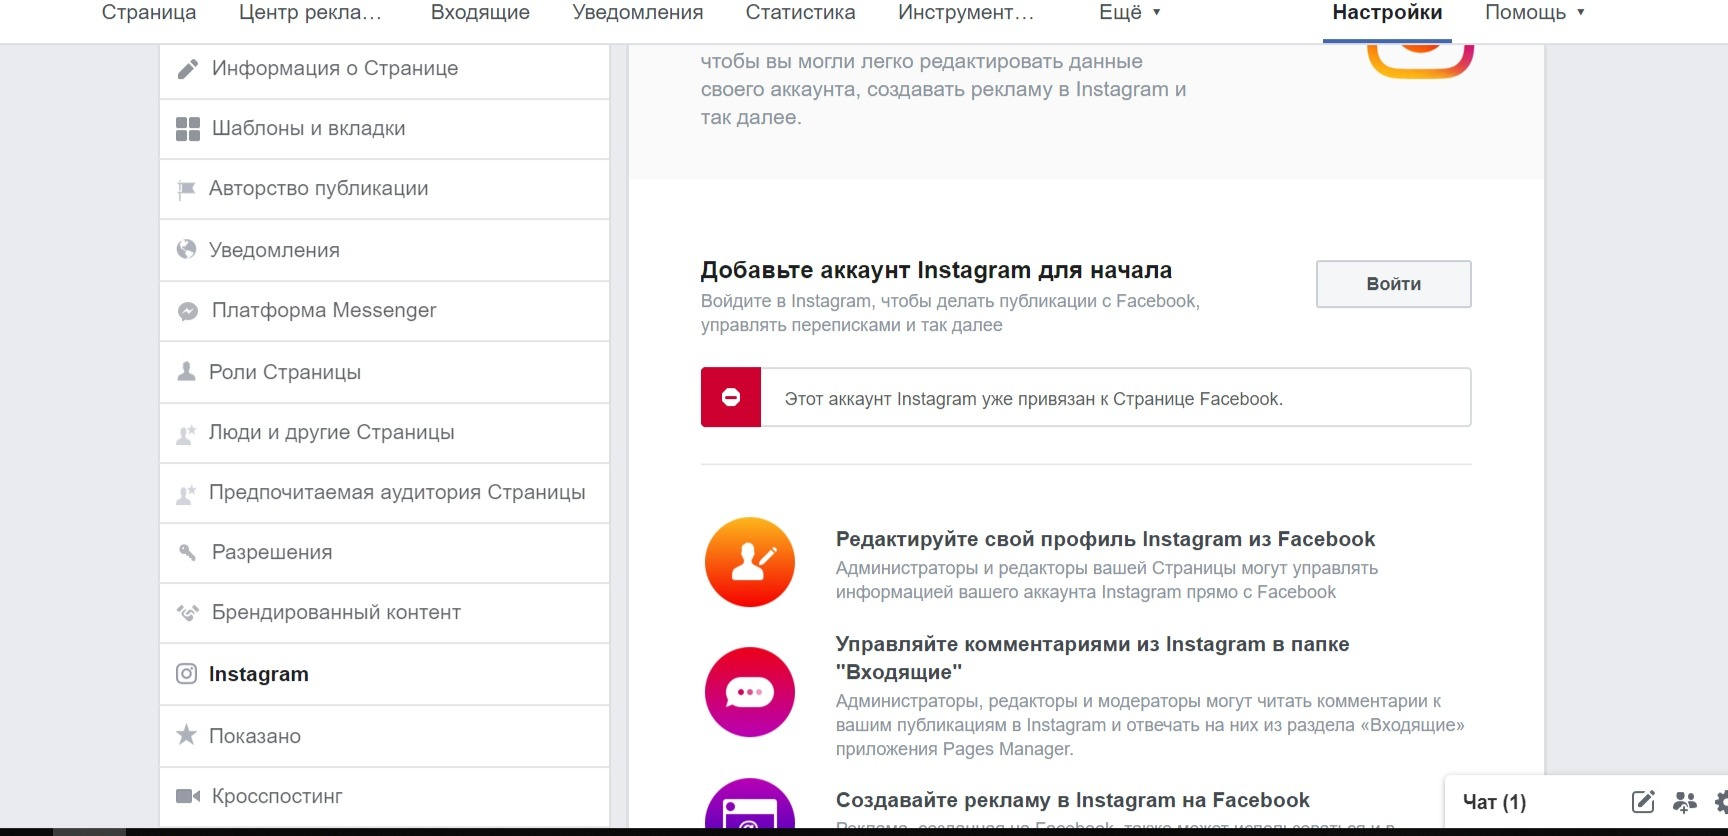Click the video camera icon beside Кросспостинг
Screen dimensions: 1728x836
coord(188,796)
